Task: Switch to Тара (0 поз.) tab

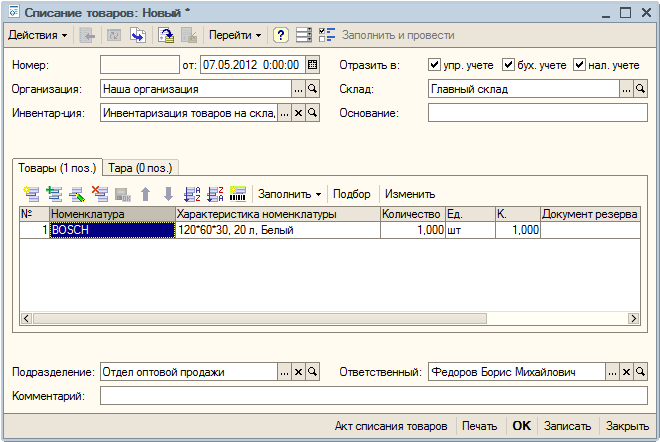Action: tap(141, 168)
